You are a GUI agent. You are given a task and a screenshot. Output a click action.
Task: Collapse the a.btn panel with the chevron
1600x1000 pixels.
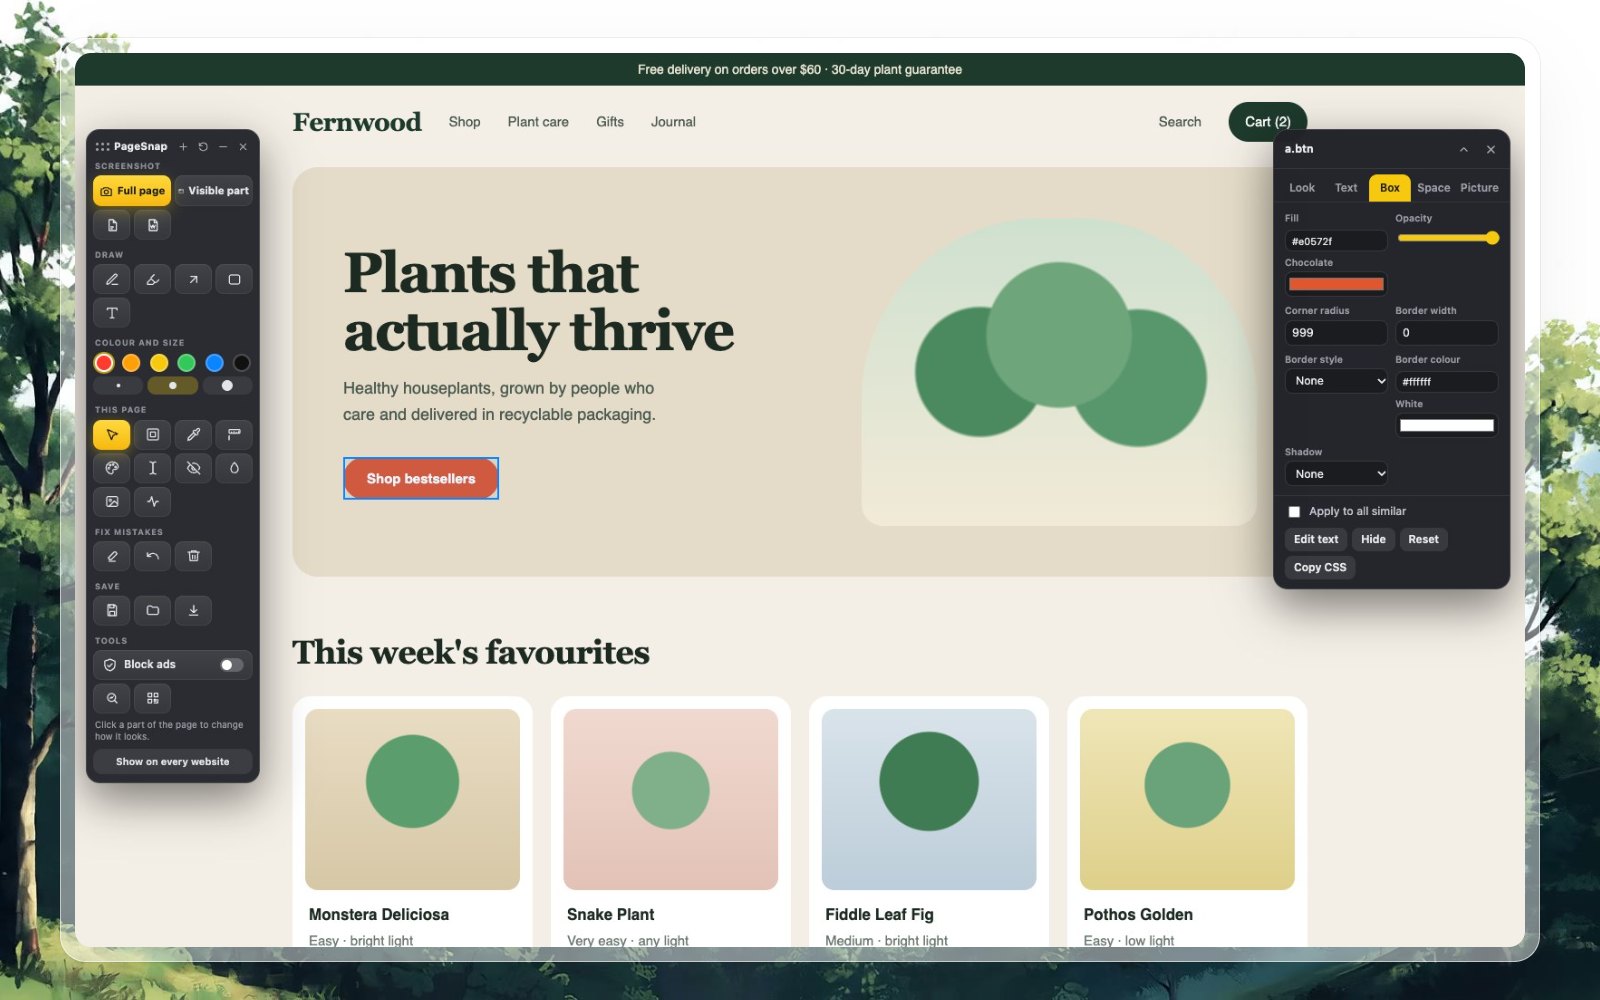(x=1463, y=149)
